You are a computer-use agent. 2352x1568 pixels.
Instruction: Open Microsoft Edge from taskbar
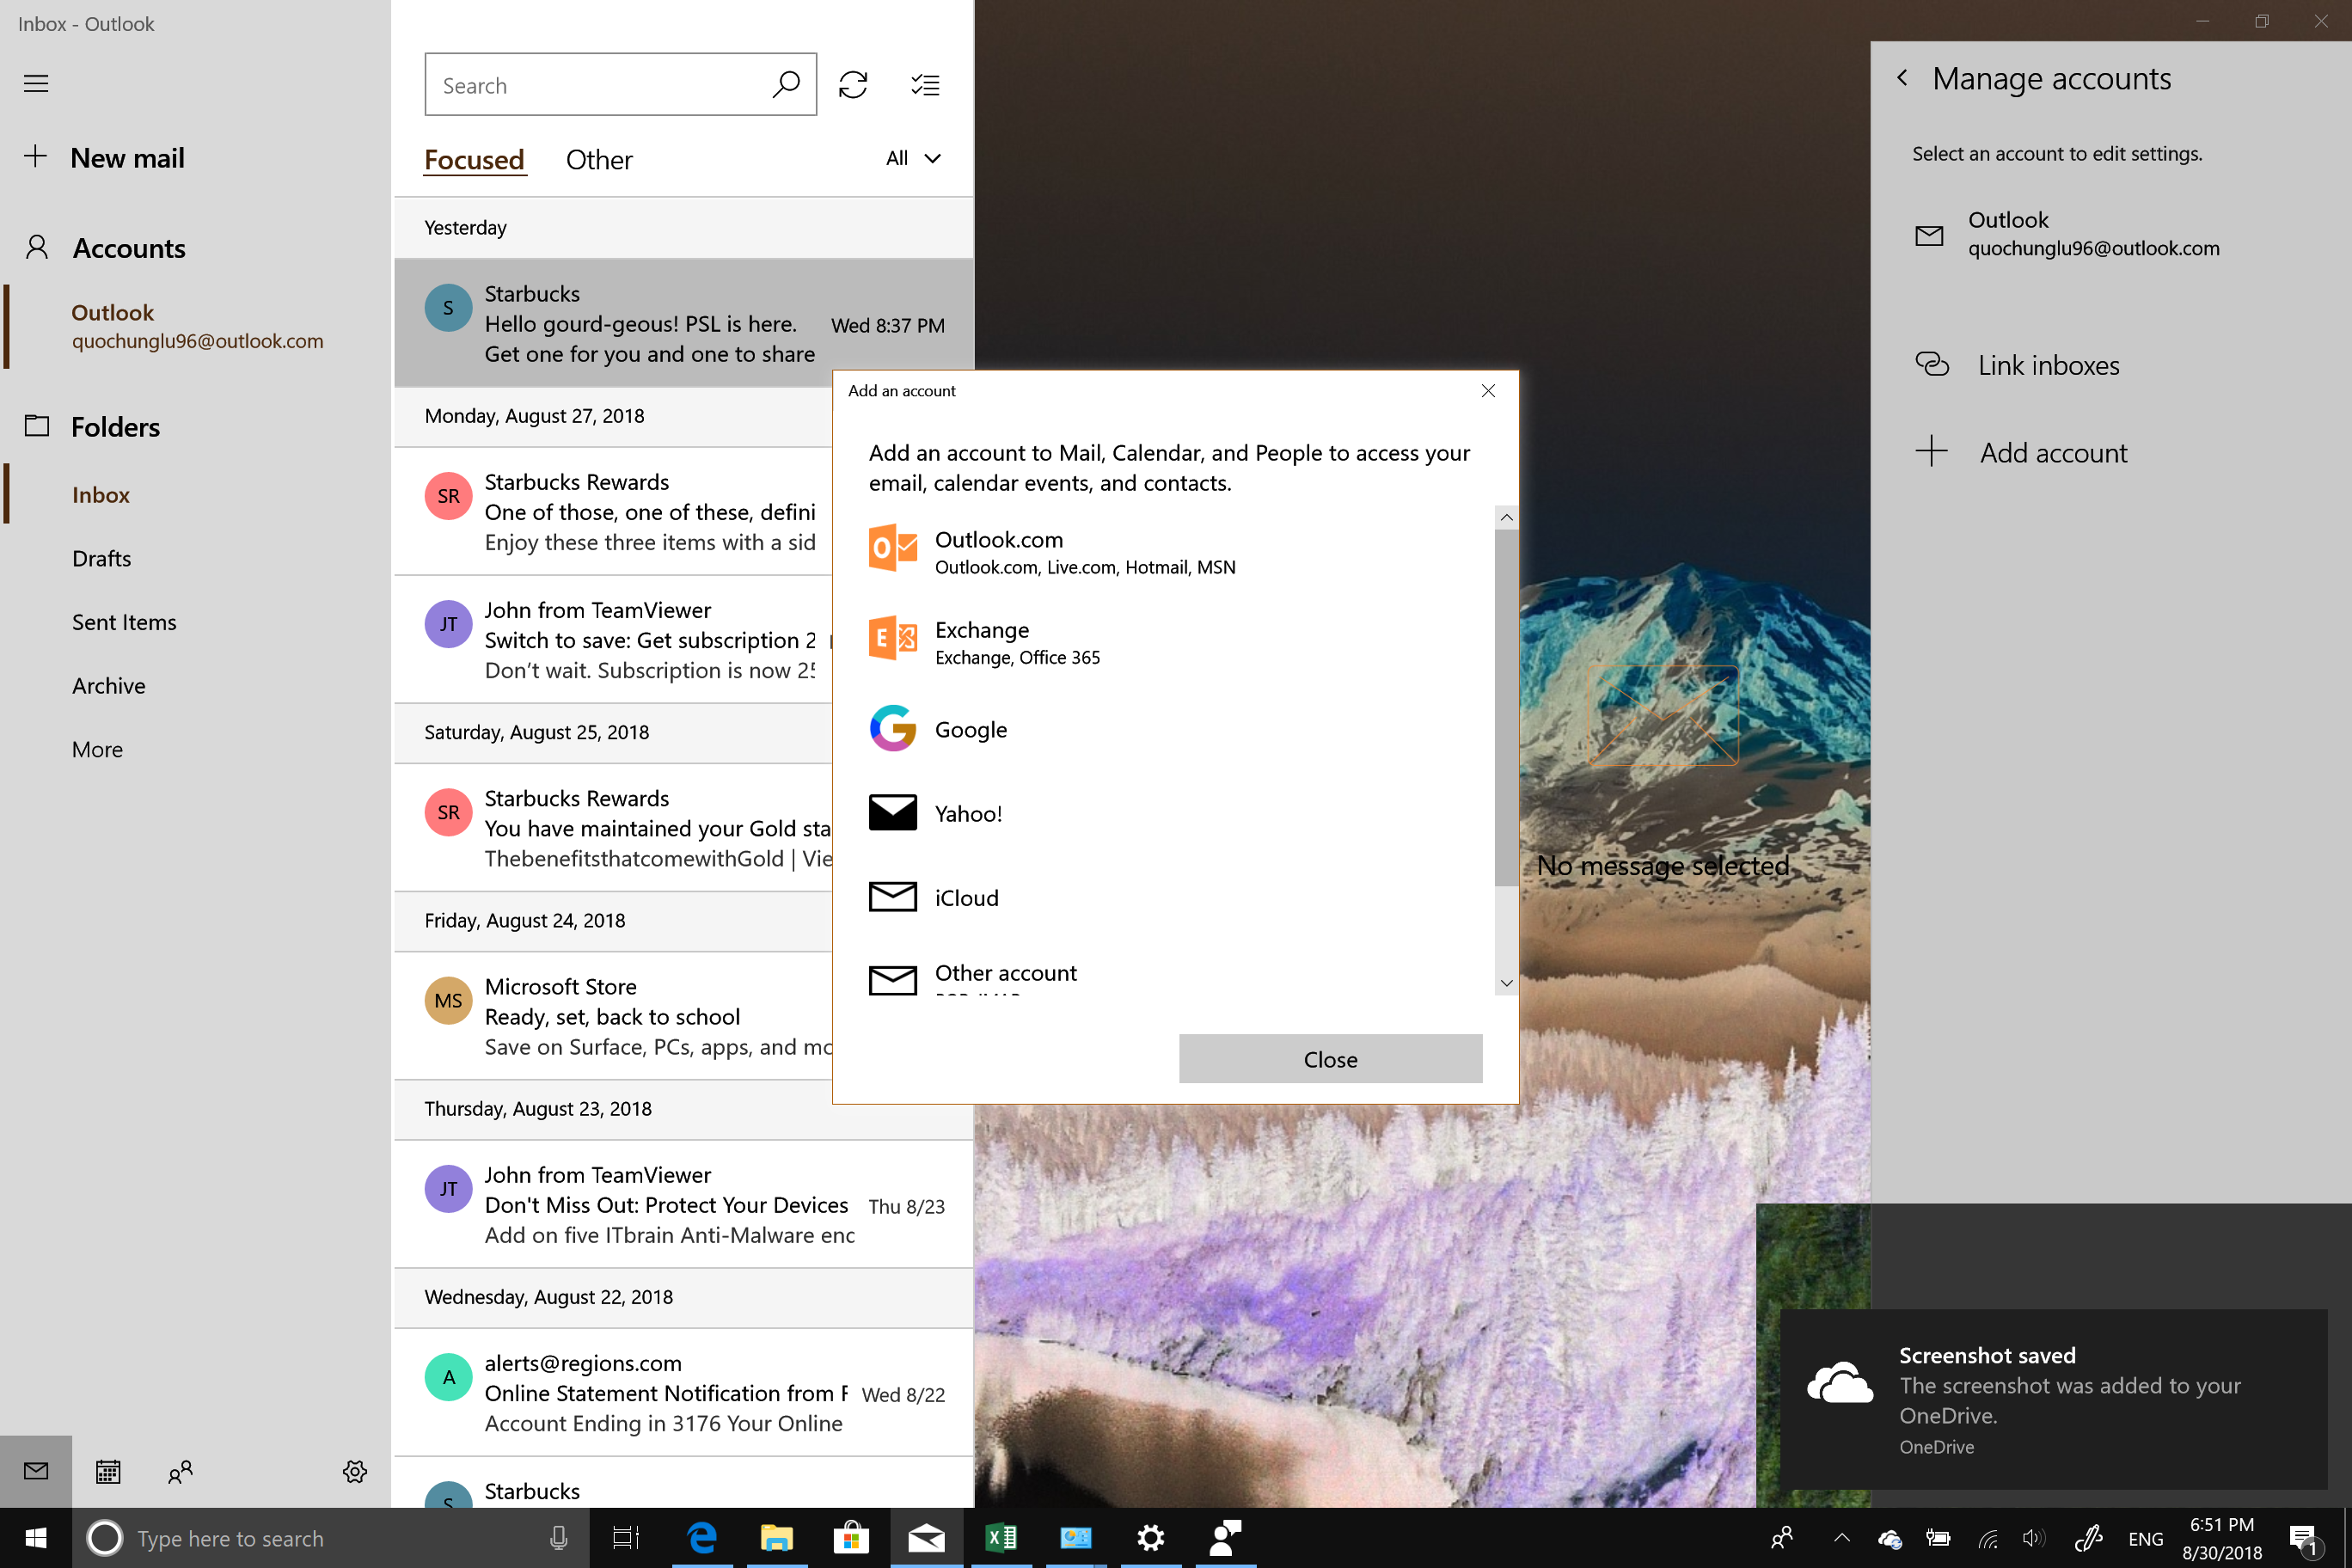pyautogui.click(x=703, y=1538)
